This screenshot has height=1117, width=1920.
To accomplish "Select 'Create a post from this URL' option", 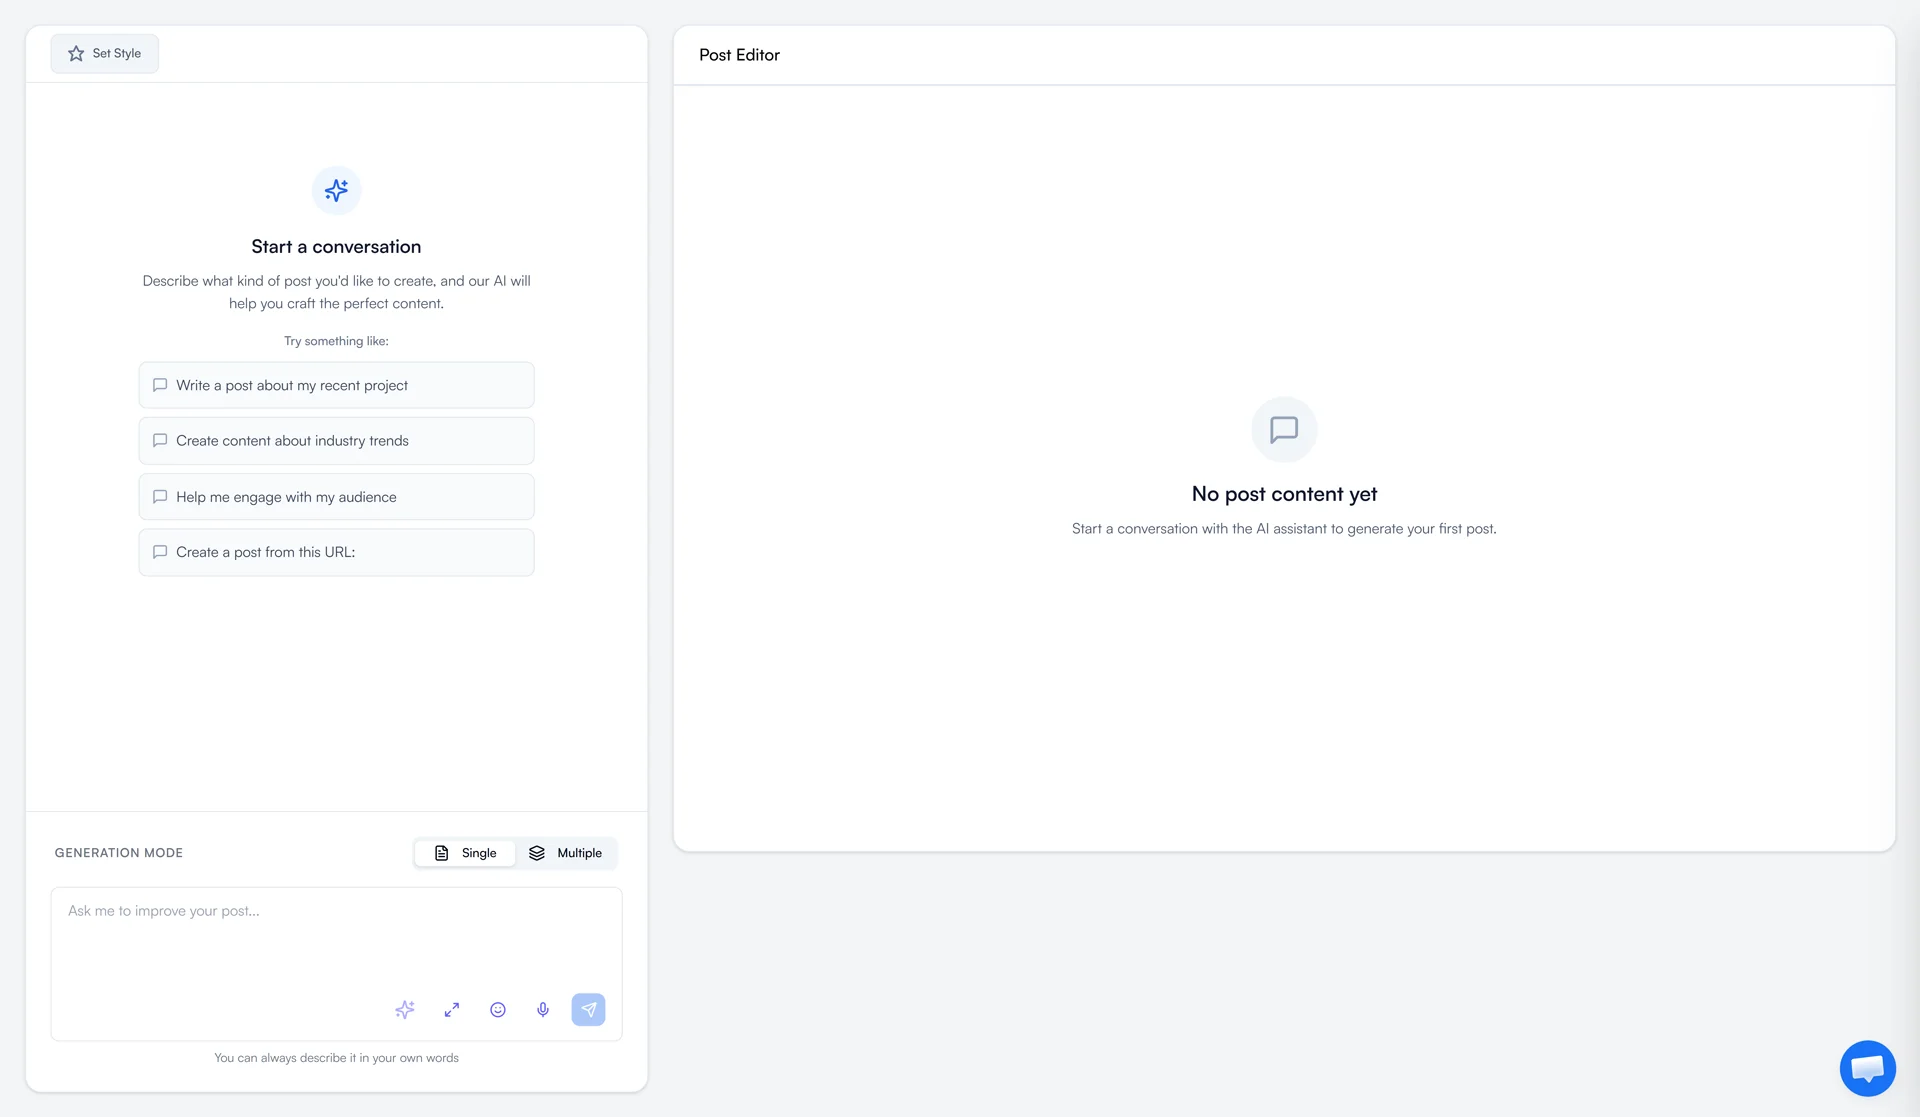I will 336,552.
